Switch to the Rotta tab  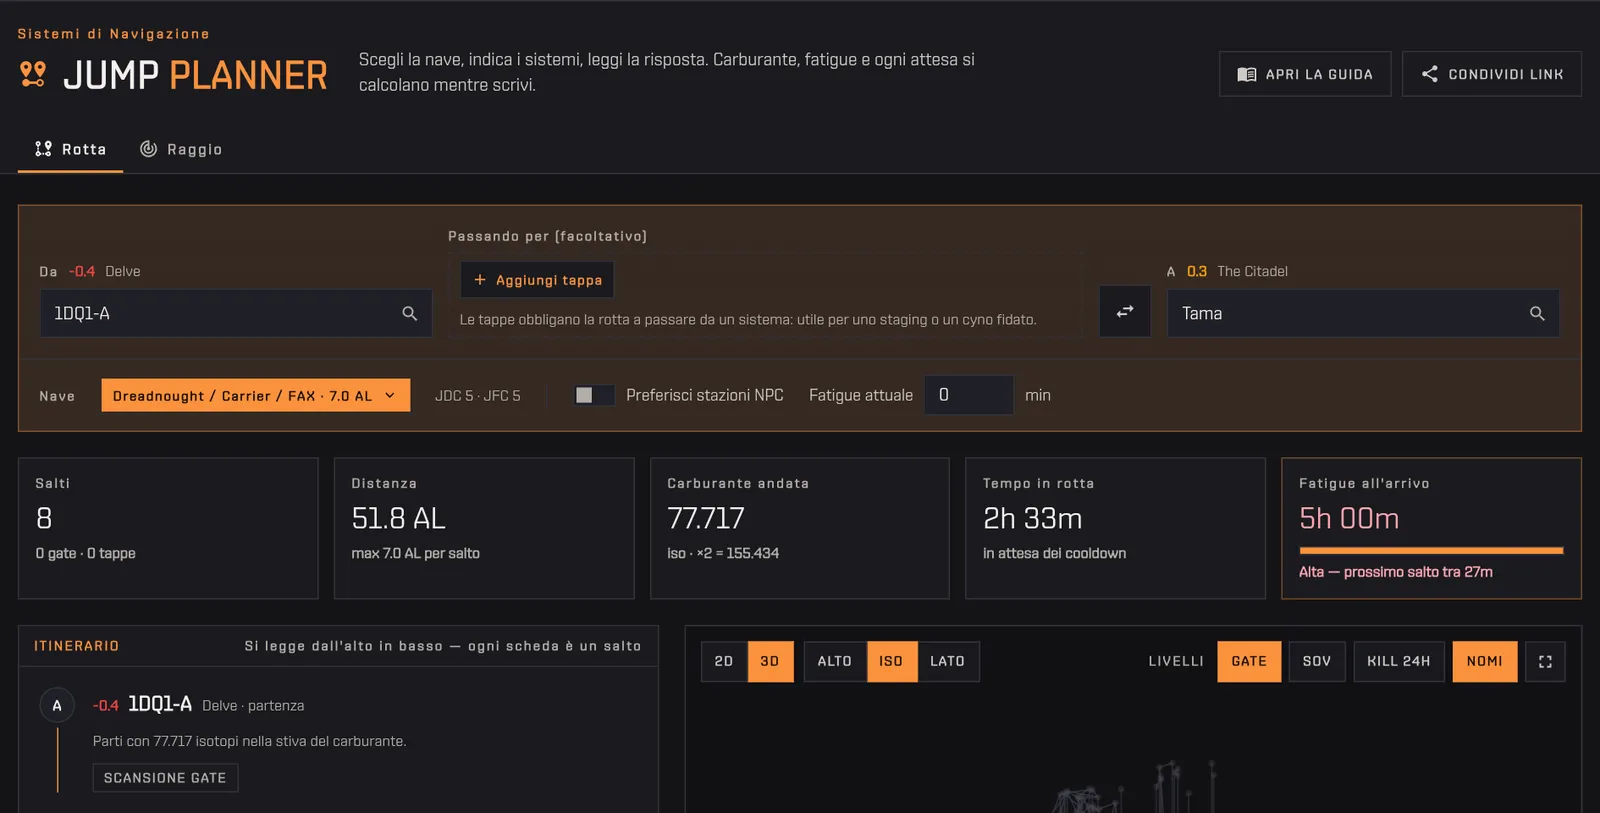point(70,149)
